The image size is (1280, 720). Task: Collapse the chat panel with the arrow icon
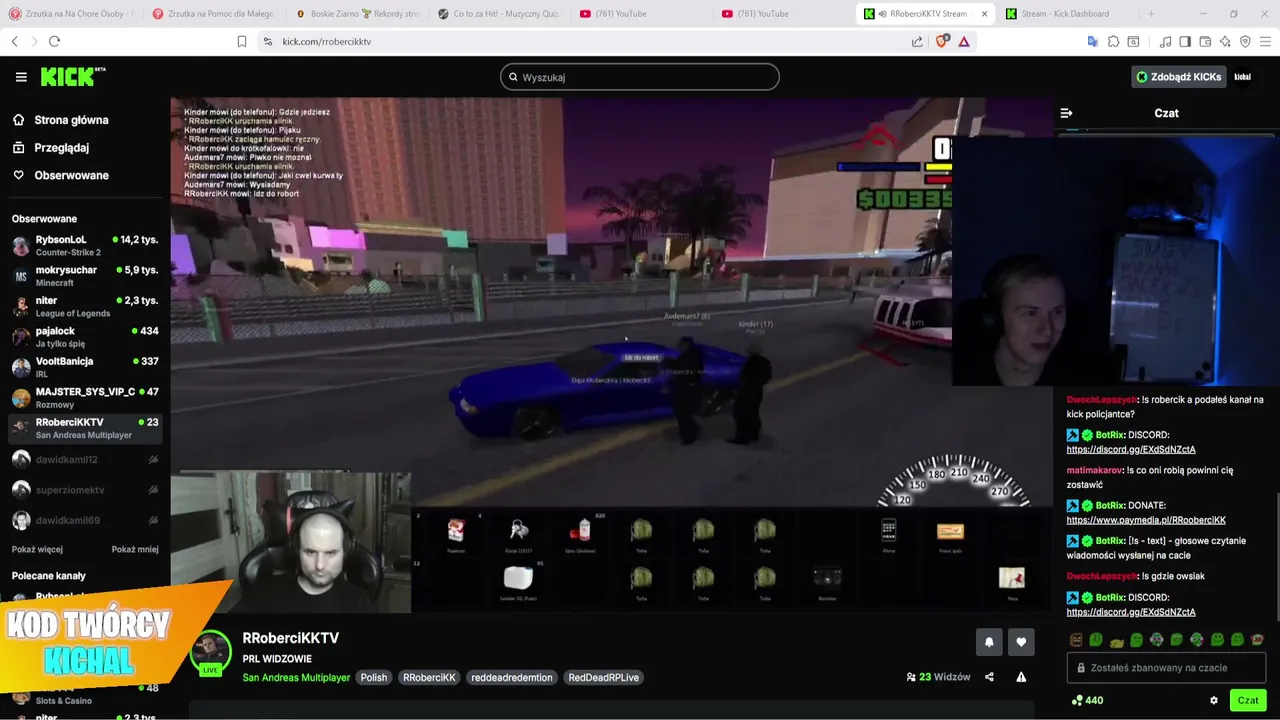tap(1066, 113)
